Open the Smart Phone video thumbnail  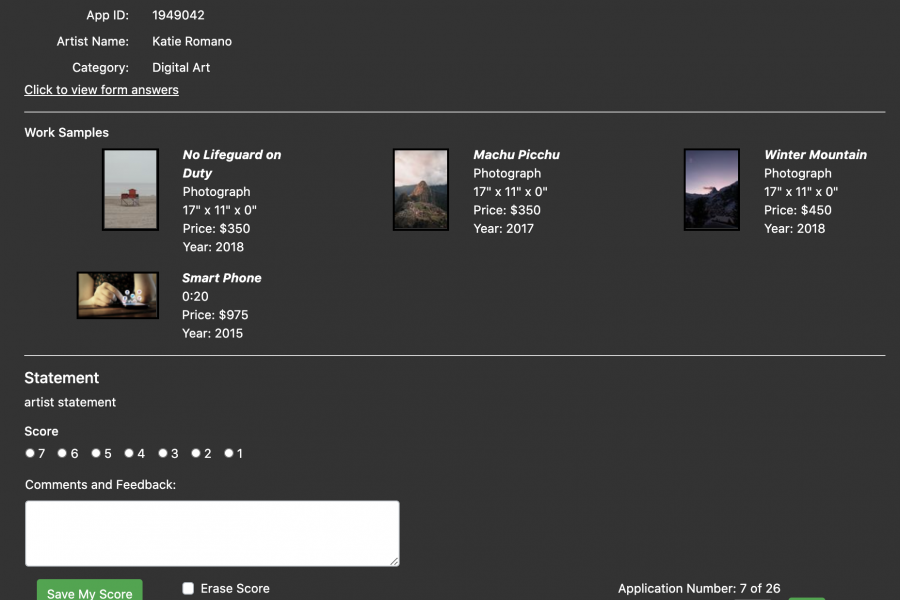(x=118, y=295)
